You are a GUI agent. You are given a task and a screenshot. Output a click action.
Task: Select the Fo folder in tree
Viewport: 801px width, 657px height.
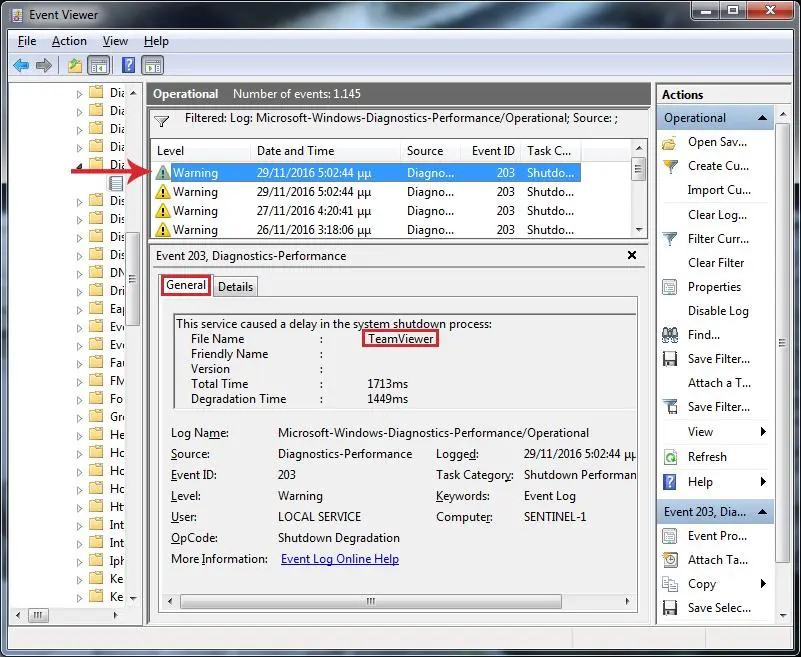tap(106, 399)
